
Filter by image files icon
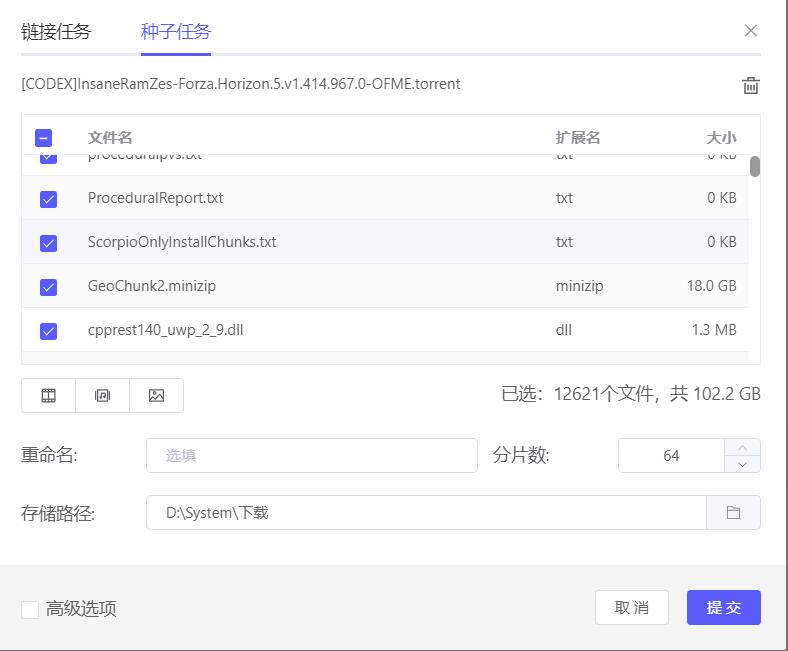point(156,396)
